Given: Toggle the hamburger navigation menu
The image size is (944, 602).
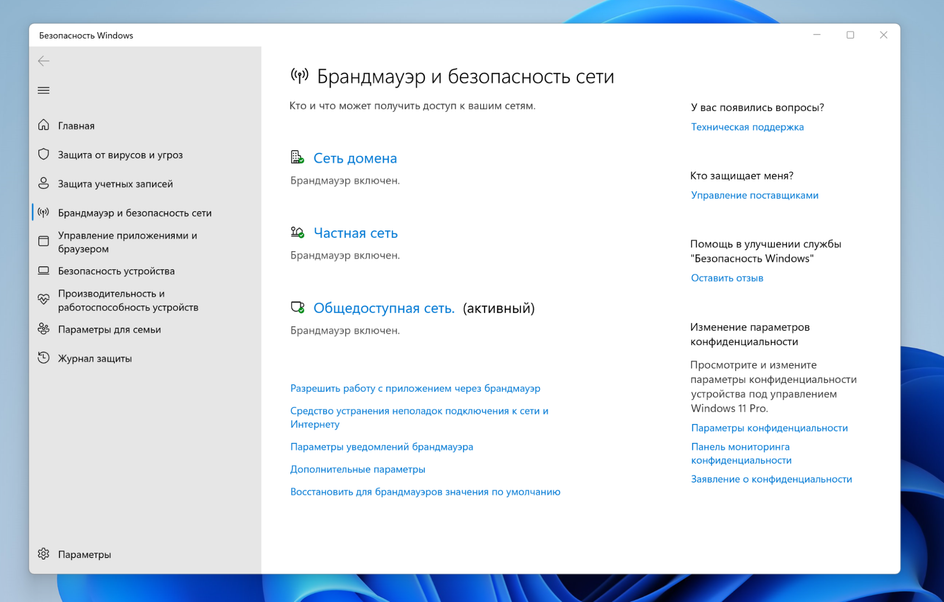Looking at the screenshot, I should click(x=43, y=90).
